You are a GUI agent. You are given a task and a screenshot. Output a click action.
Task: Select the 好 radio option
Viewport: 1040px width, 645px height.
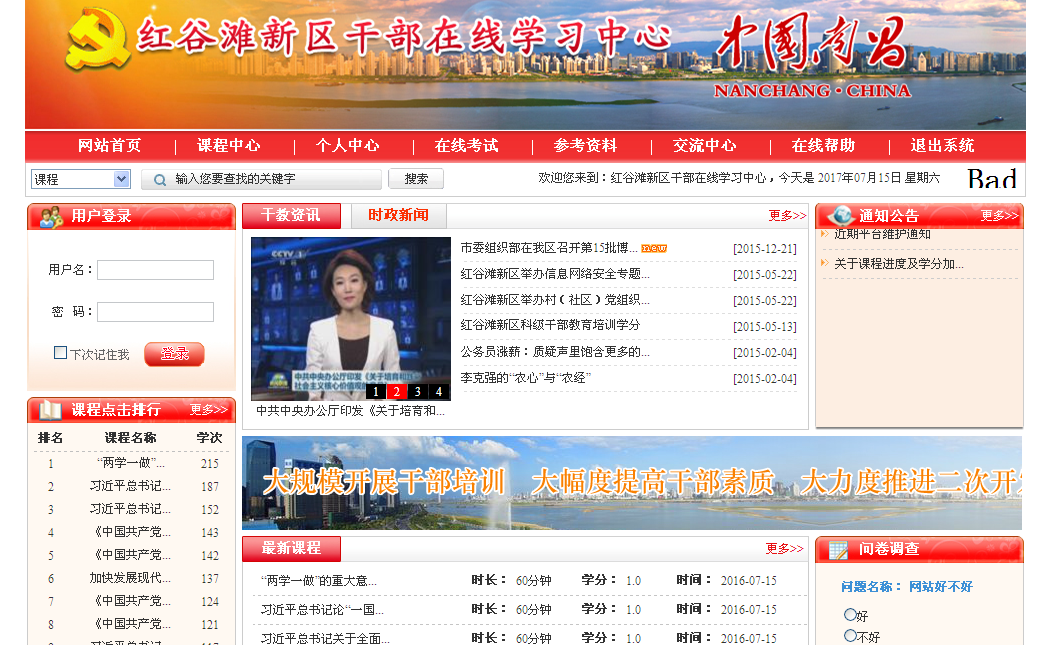[850, 615]
